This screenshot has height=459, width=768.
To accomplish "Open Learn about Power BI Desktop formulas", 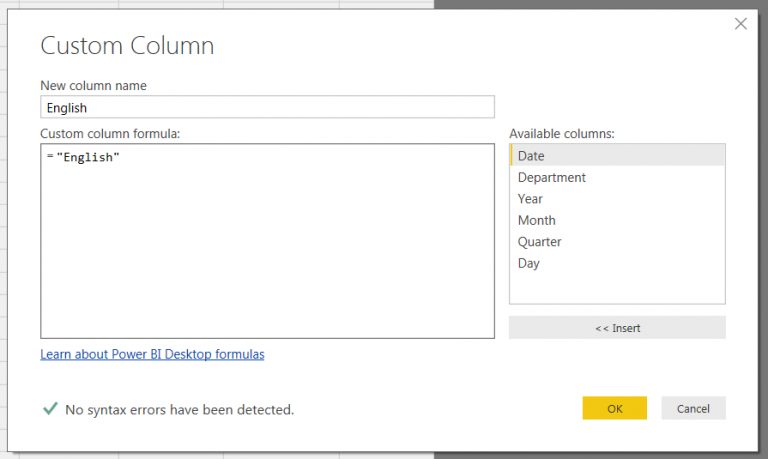I will point(152,354).
